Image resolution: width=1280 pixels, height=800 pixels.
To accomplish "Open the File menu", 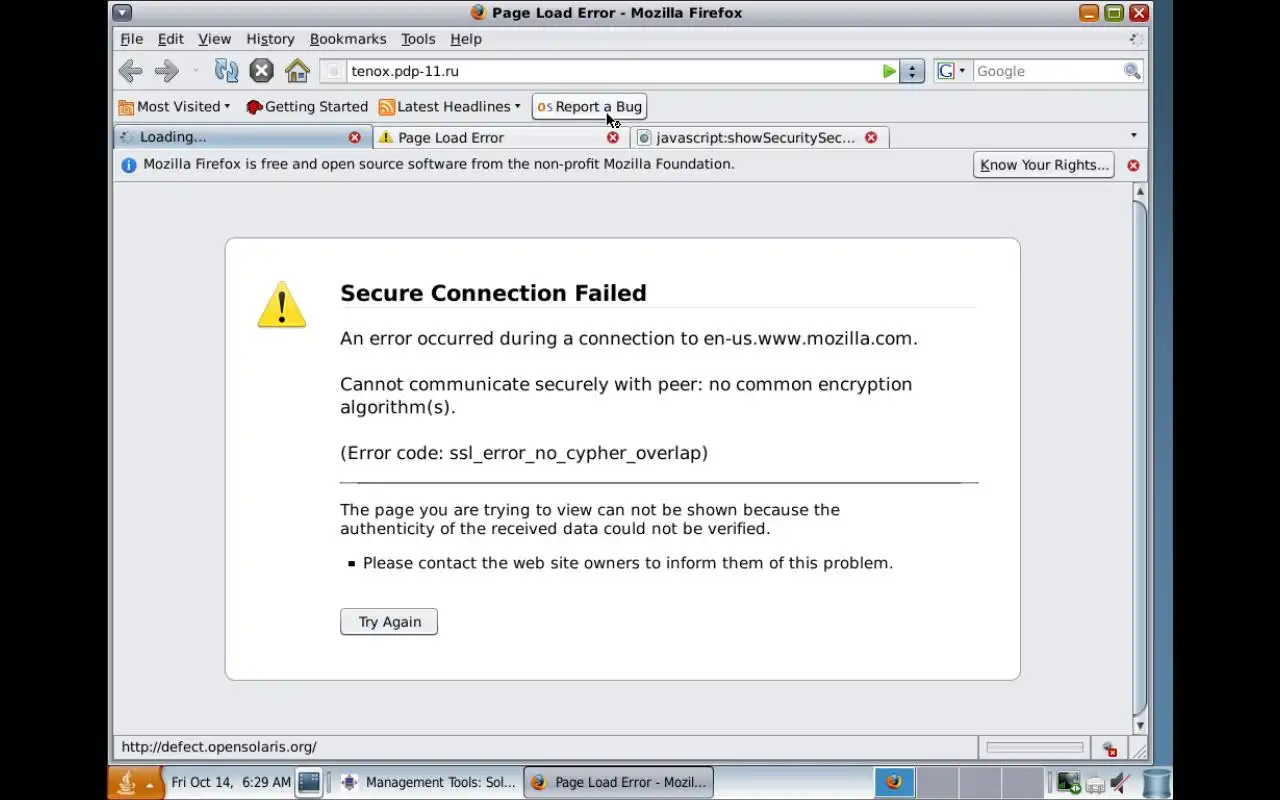I will [x=132, y=39].
